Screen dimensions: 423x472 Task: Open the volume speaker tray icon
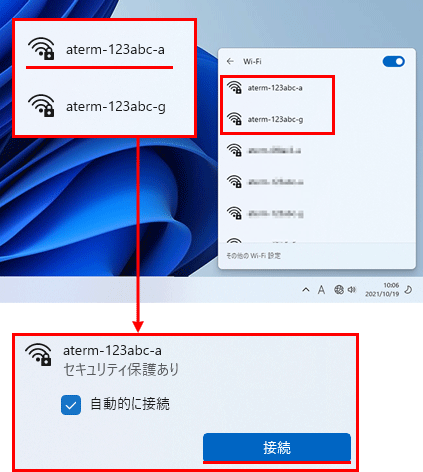coord(352,290)
